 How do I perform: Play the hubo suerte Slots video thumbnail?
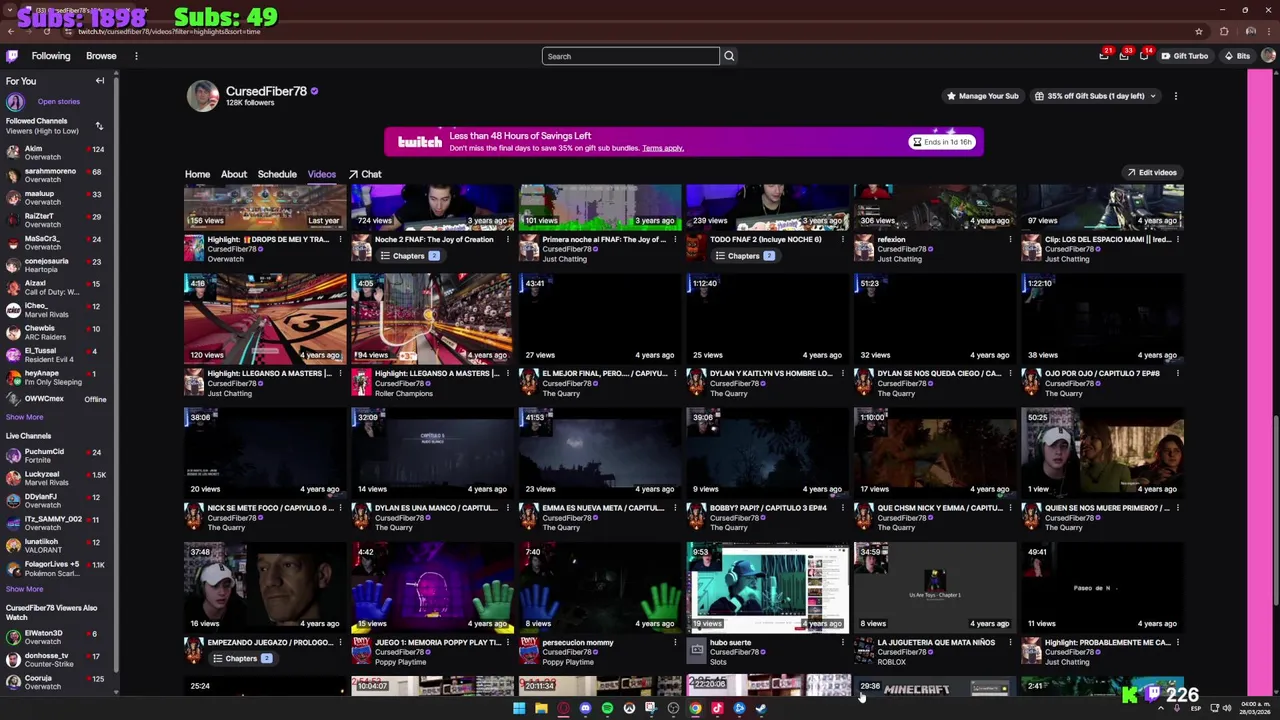[x=767, y=587]
